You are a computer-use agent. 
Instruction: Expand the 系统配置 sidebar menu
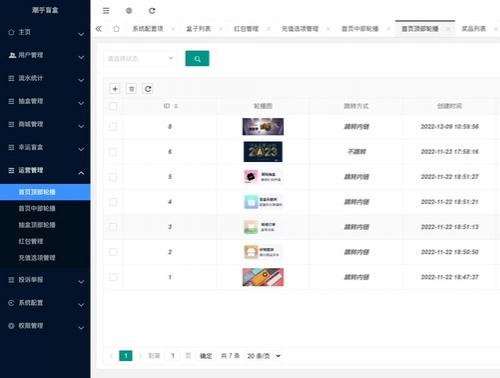(x=45, y=303)
